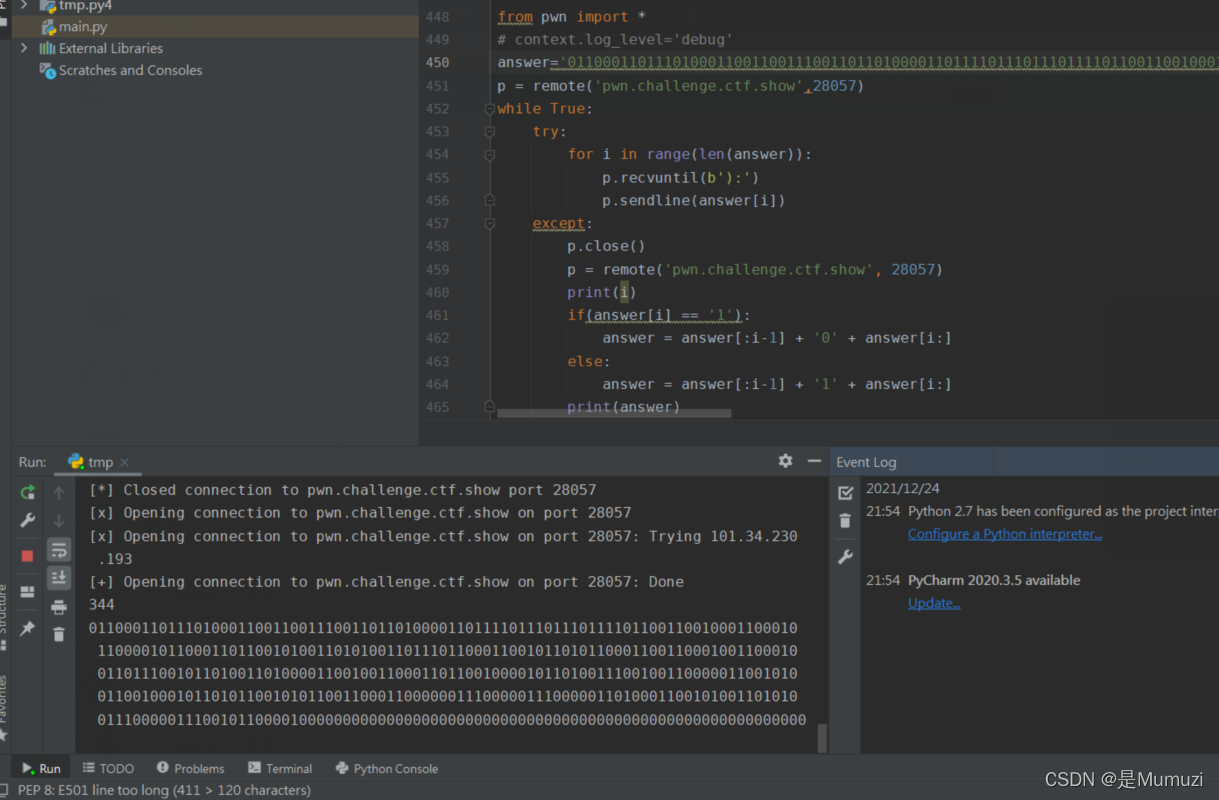Click editor horizontal scrollbar
The width and height of the screenshot is (1219, 800).
tap(614, 413)
